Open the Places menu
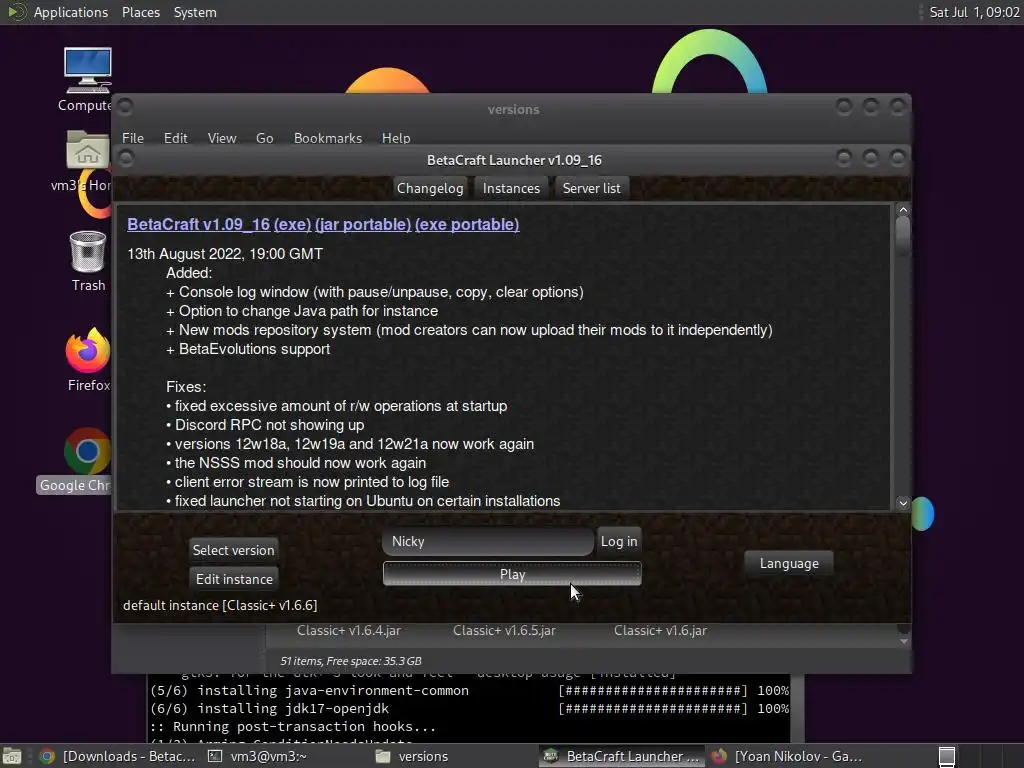 [140, 12]
